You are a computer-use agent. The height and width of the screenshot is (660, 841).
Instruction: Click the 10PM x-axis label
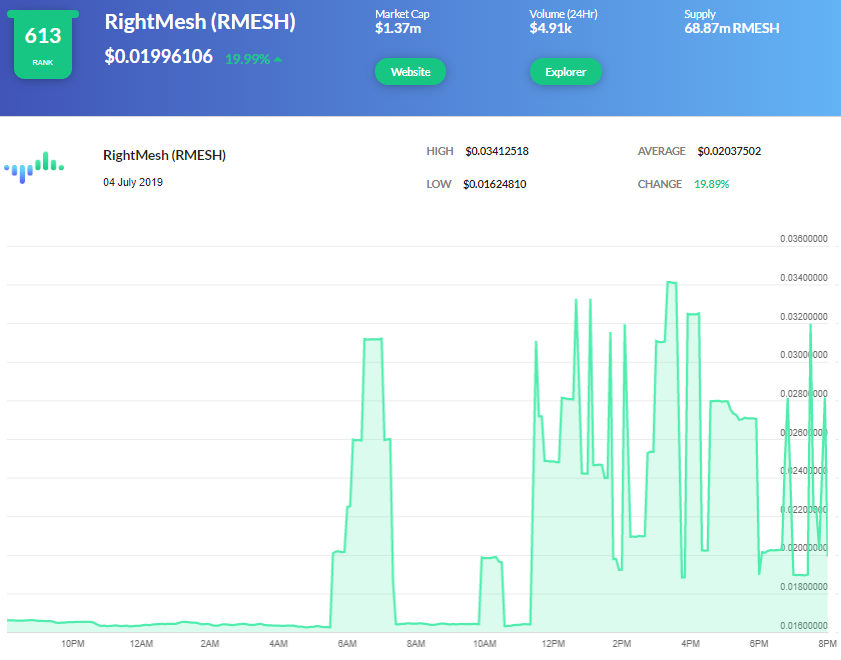(x=72, y=643)
